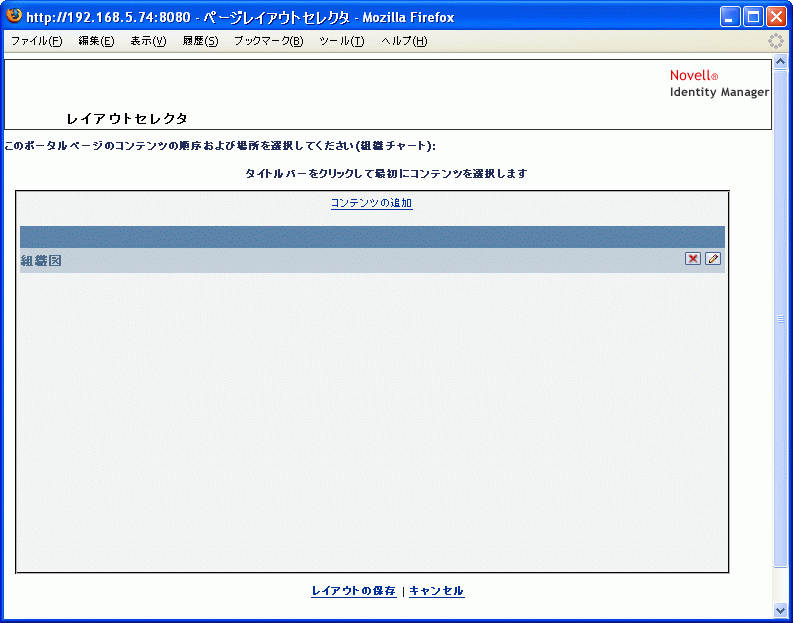This screenshot has height=623, width=793.
Task: Click the タイトルバーをクリックして instruction text
Action: pos(386,173)
